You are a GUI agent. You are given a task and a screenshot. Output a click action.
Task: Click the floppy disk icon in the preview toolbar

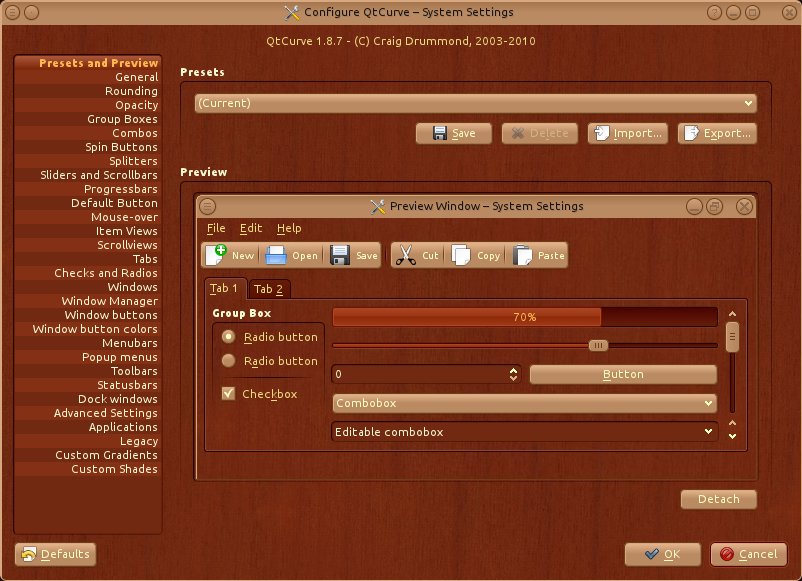click(x=340, y=255)
